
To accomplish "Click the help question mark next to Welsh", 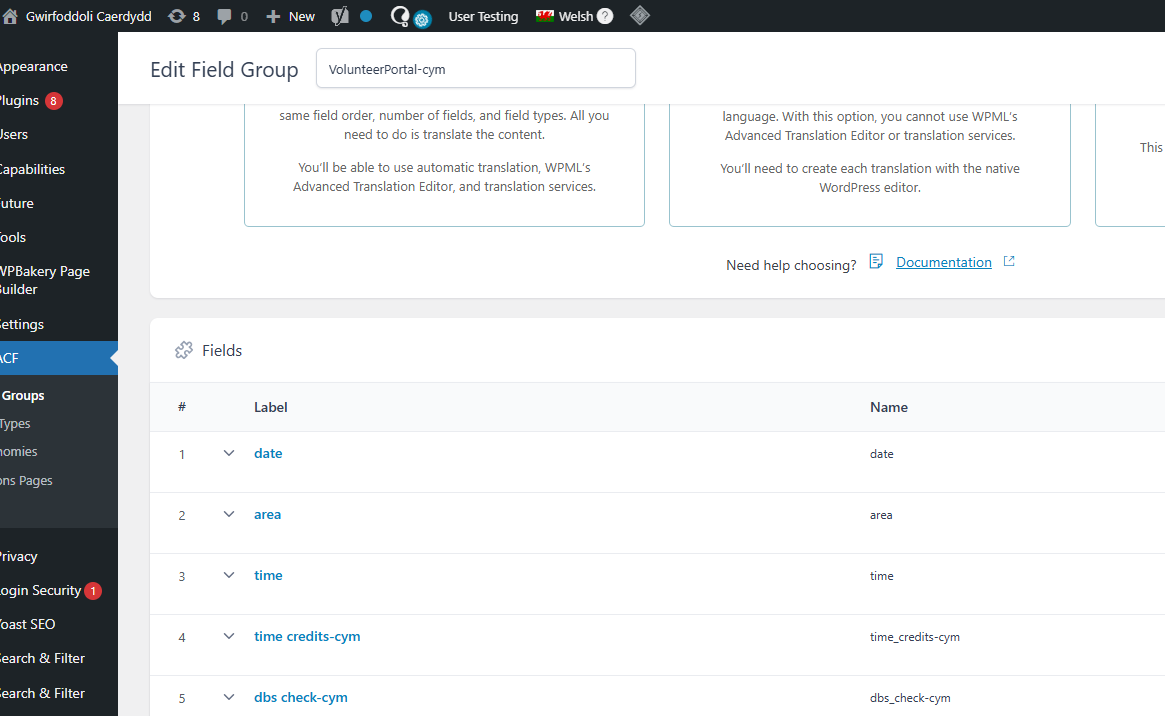I will pyautogui.click(x=605, y=16).
